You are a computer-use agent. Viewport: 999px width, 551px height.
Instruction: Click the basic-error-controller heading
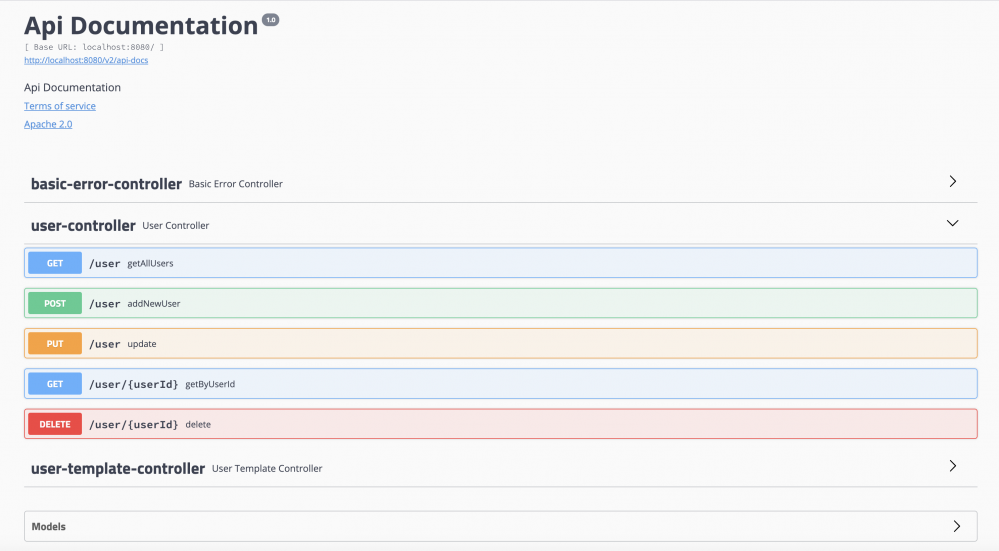pyautogui.click(x=106, y=184)
